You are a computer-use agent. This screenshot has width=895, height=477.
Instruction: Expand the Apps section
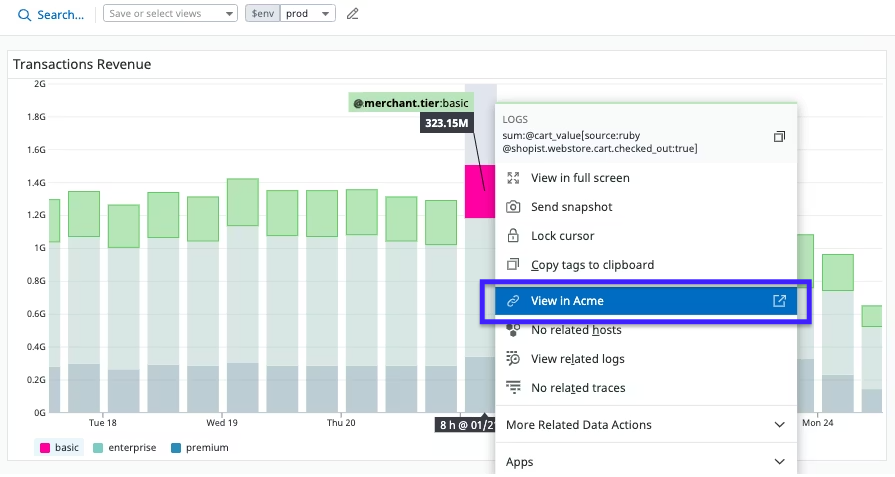646,462
